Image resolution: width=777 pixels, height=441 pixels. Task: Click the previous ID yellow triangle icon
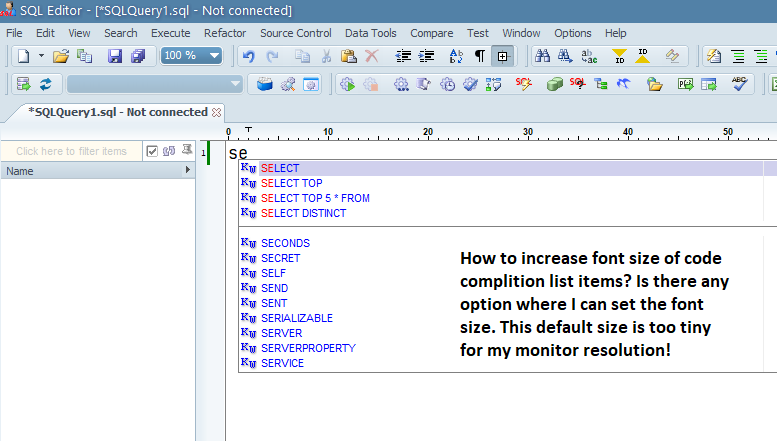tap(619, 56)
